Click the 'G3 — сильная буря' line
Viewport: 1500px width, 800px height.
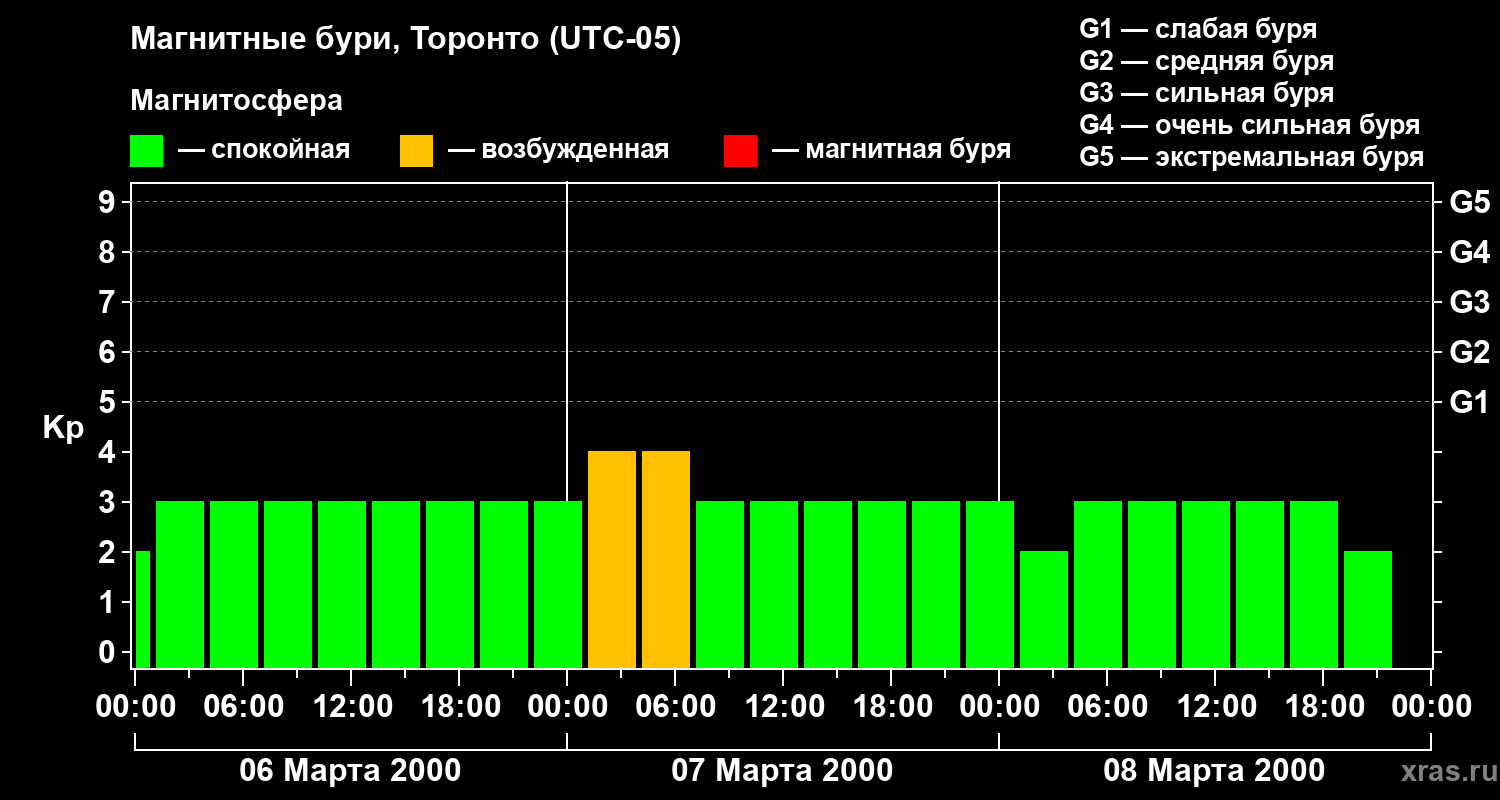(x=1206, y=93)
